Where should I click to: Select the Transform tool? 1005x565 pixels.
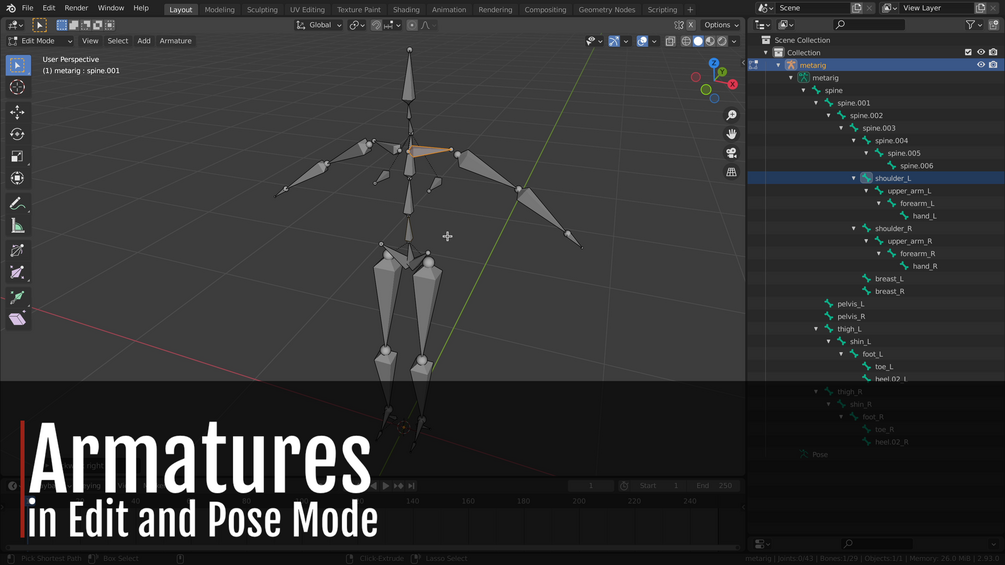17,178
